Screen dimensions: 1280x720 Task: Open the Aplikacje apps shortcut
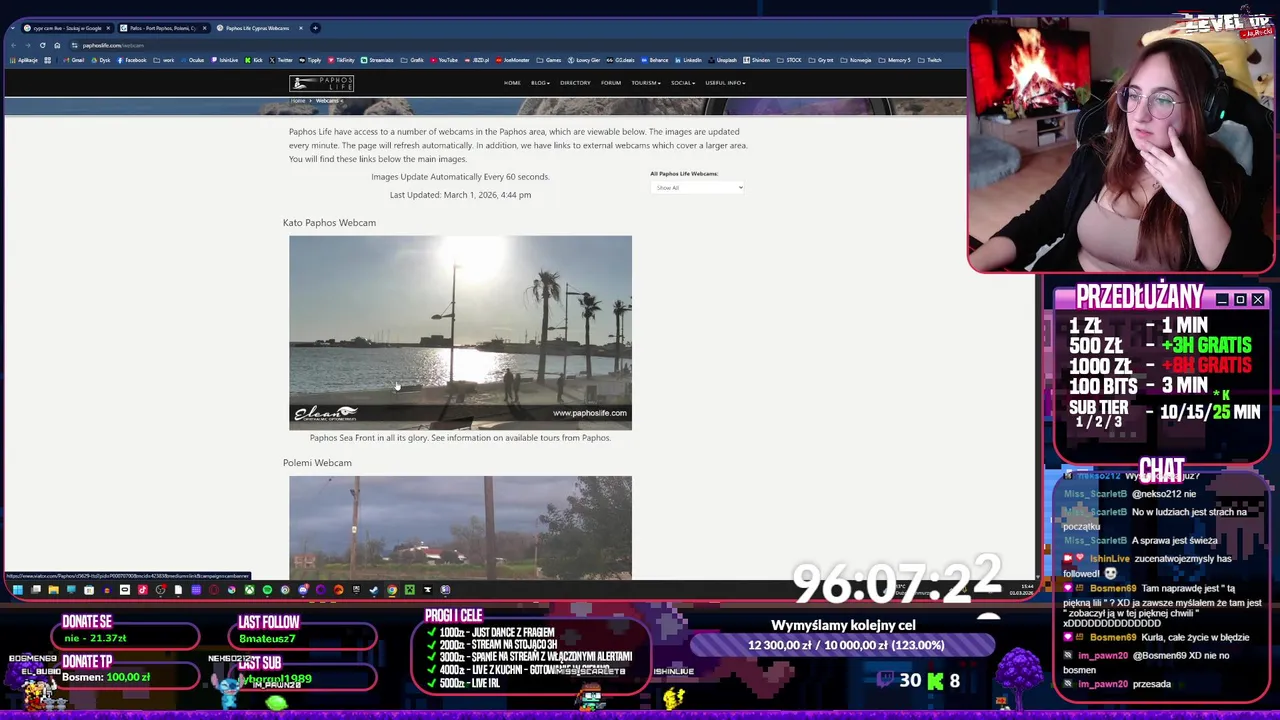pyautogui.click(x=23, y=60)
